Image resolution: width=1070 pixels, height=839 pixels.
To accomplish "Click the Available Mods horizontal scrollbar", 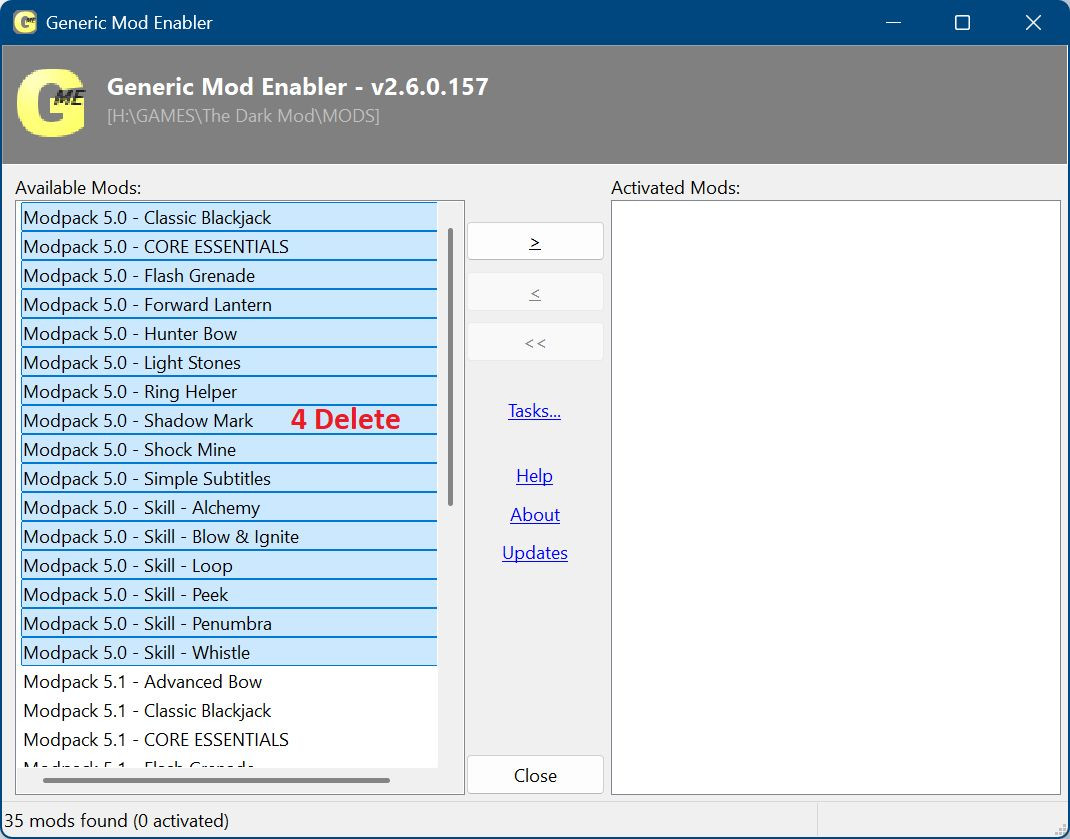I will [x=216, y=780].
